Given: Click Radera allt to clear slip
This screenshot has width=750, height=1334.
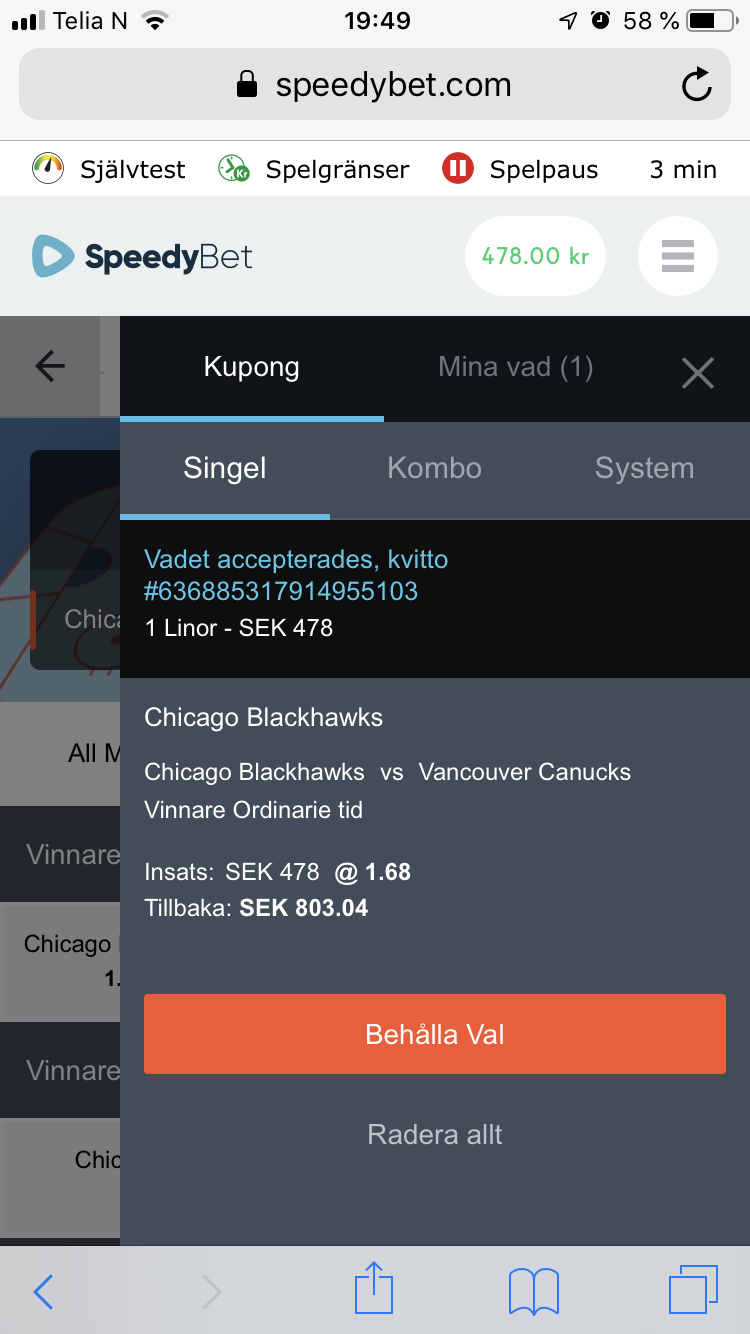Looking at the screenshot, I should click(x=435, y=1134).
